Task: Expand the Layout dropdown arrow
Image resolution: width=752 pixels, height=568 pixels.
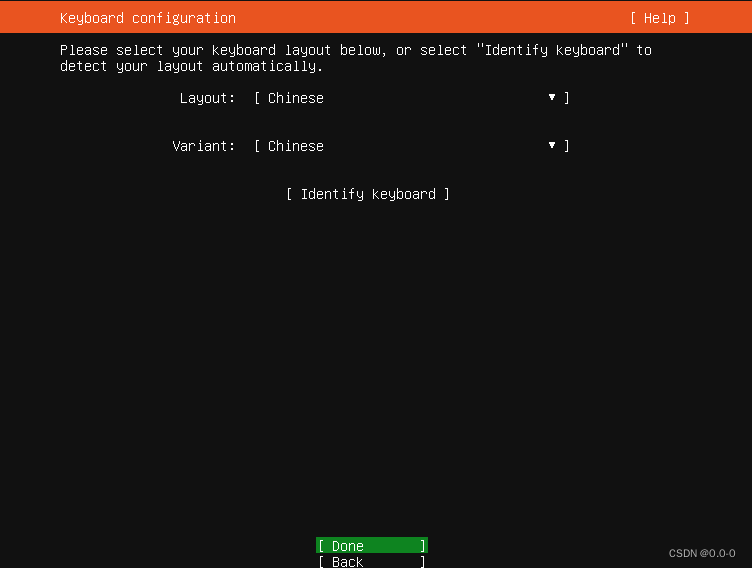Action: tap(552, 97)
